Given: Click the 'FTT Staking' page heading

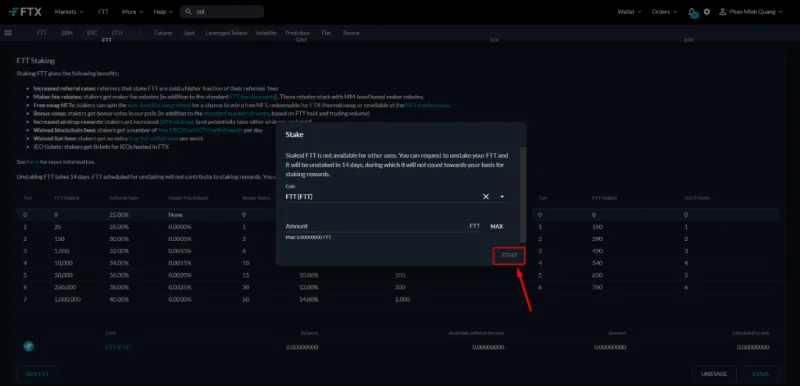Looking at the screenshot, I should point(36,61).
